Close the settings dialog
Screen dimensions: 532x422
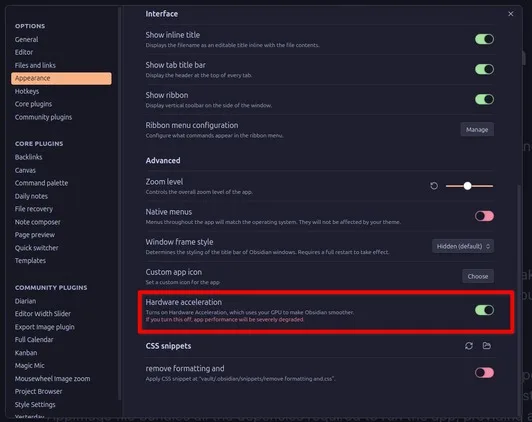(511, 14)
